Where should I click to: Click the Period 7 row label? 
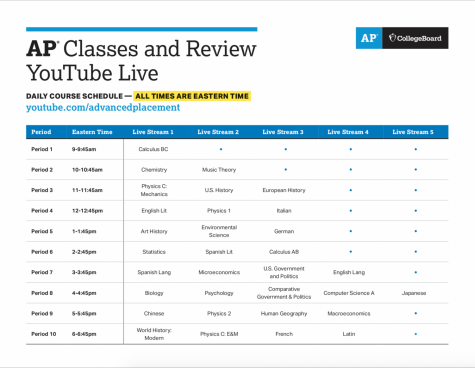[x=42, y=272]
